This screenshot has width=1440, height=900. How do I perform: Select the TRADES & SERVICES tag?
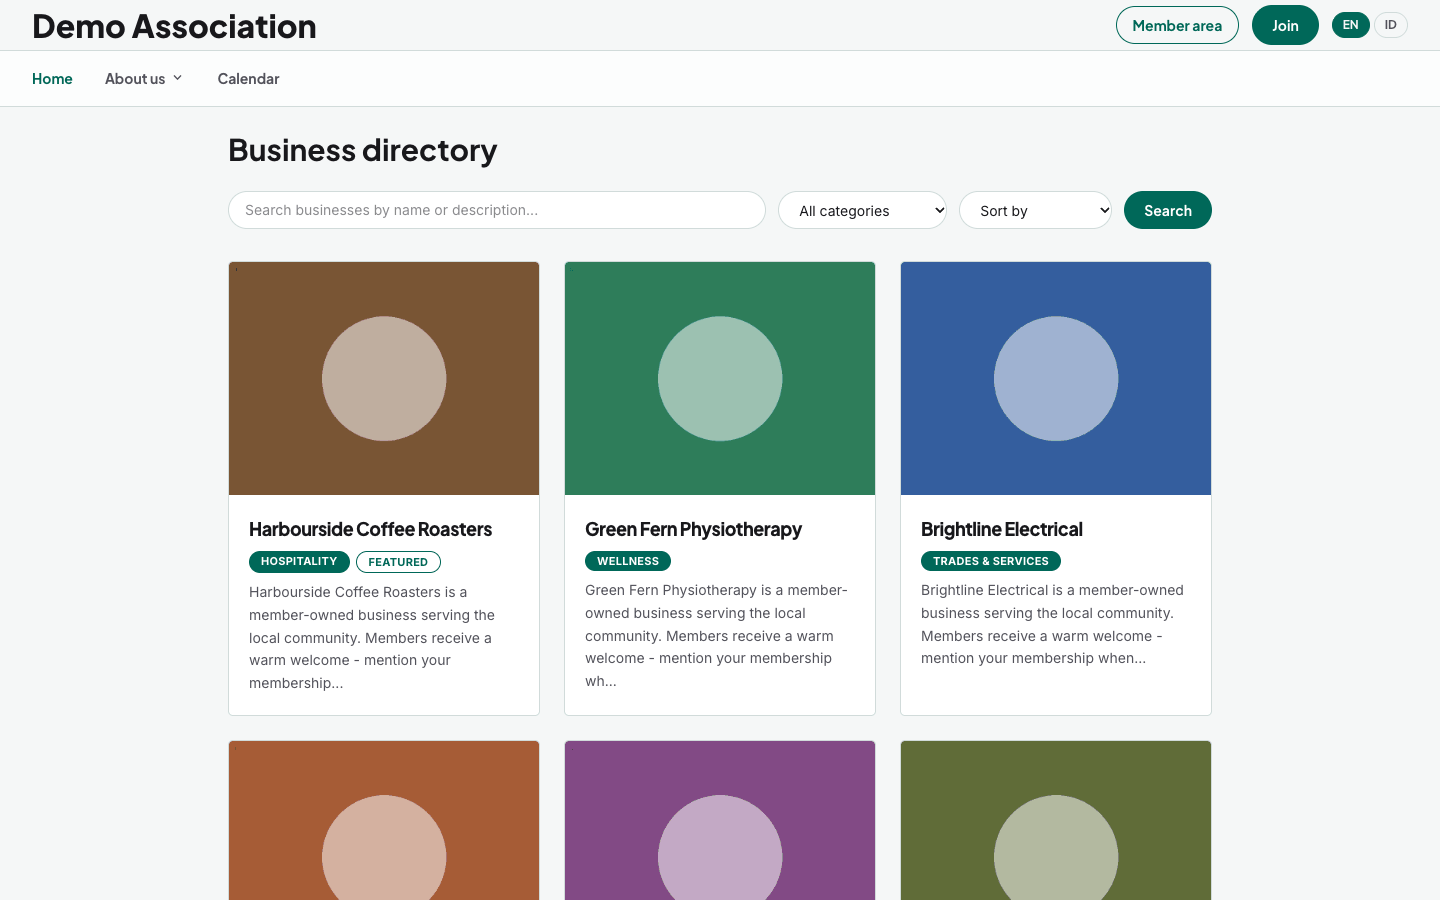coord(991,561)
